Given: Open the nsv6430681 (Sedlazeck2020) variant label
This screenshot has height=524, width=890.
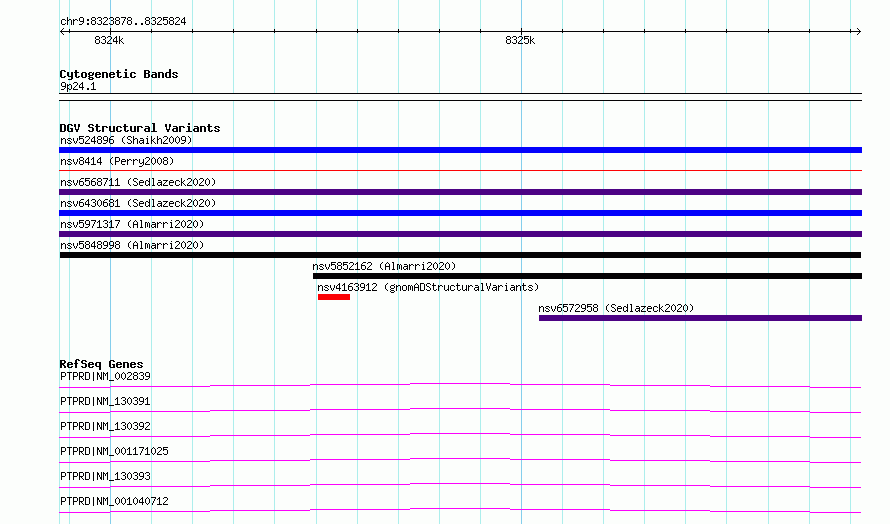Looking at the screenshot, I should point(138,203).
